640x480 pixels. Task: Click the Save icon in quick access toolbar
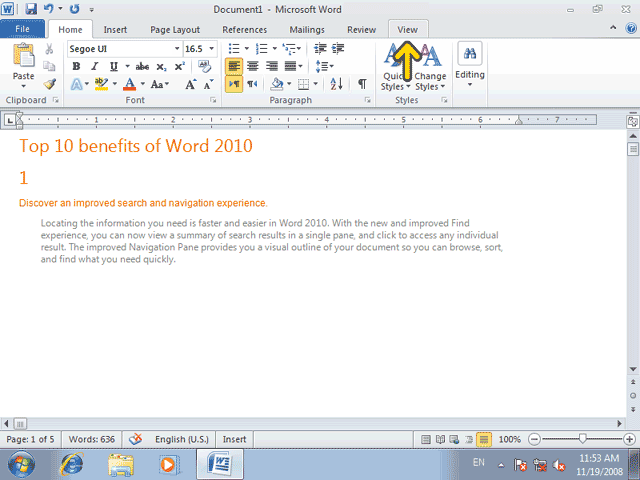(31, 9)
